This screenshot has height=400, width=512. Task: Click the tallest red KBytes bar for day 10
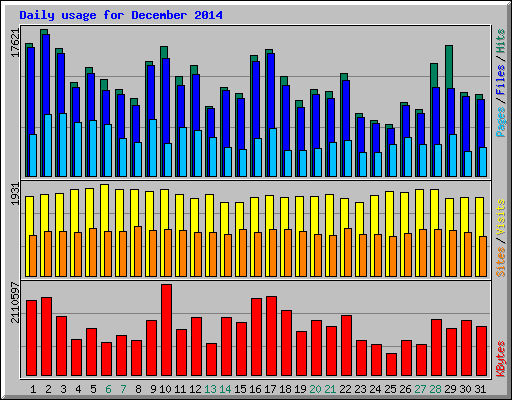[166, 330]
